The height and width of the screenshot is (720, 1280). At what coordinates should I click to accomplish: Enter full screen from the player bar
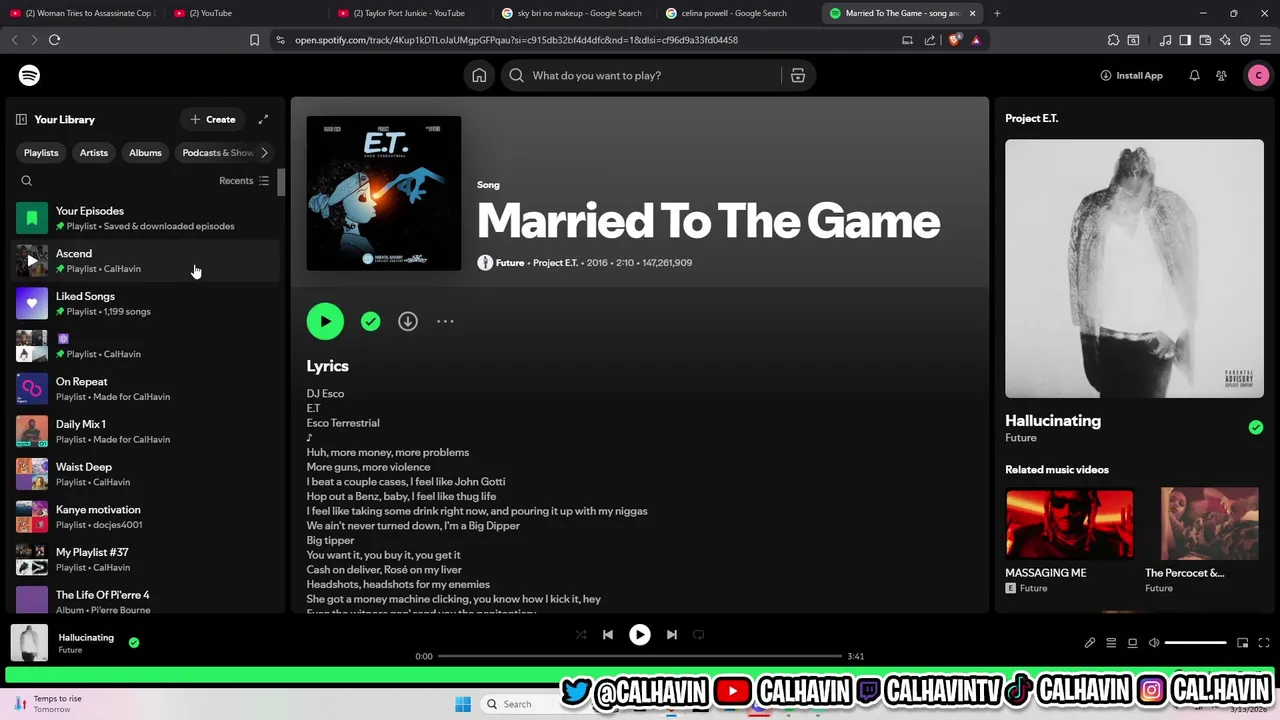[x=1264, y=643]
